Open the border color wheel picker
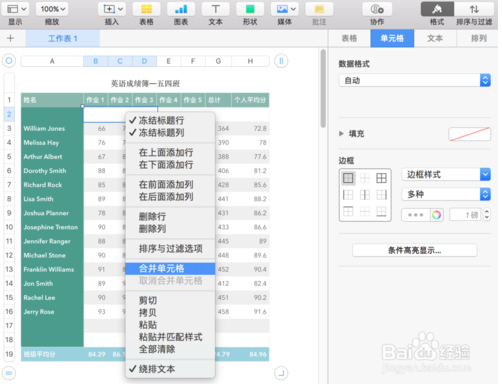Image resolution: width=502 pixels, height=384 pixels. pyautogui.click(x=437, y=215)
